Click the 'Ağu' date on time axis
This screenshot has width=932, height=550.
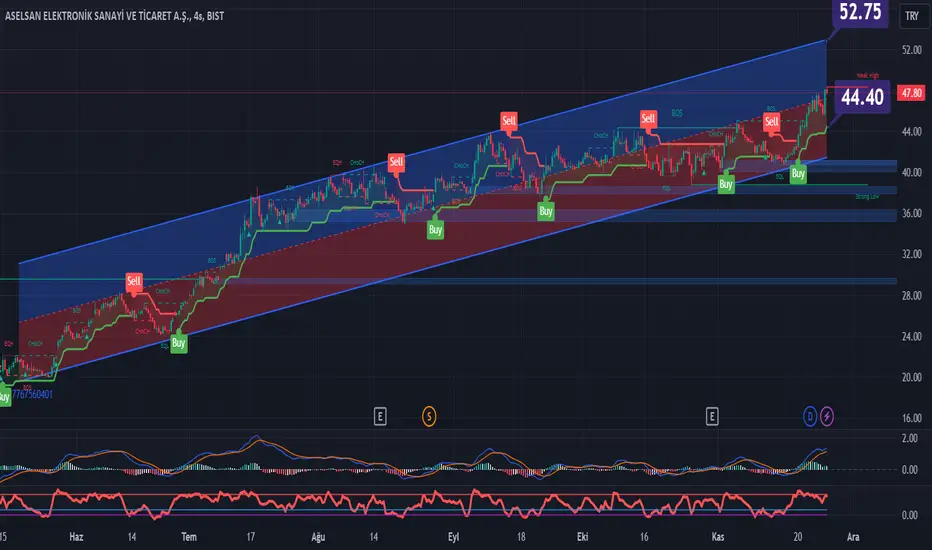pos(318,537)
